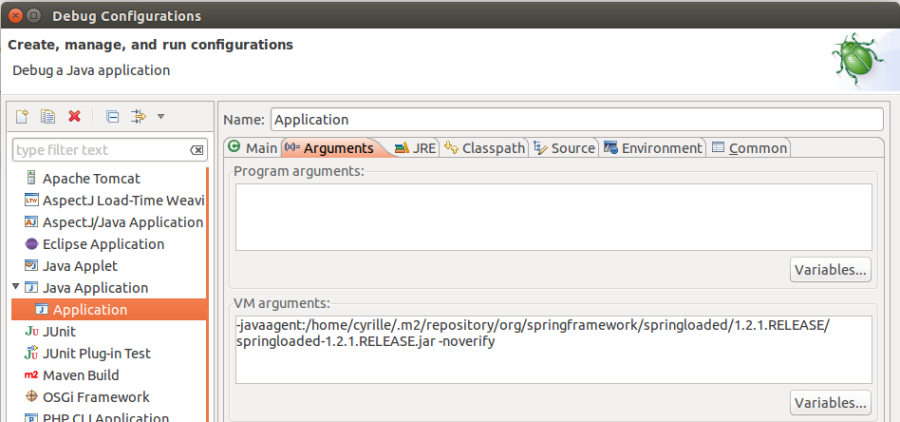Switch to the Environment tab

click(x=653, y=148)
